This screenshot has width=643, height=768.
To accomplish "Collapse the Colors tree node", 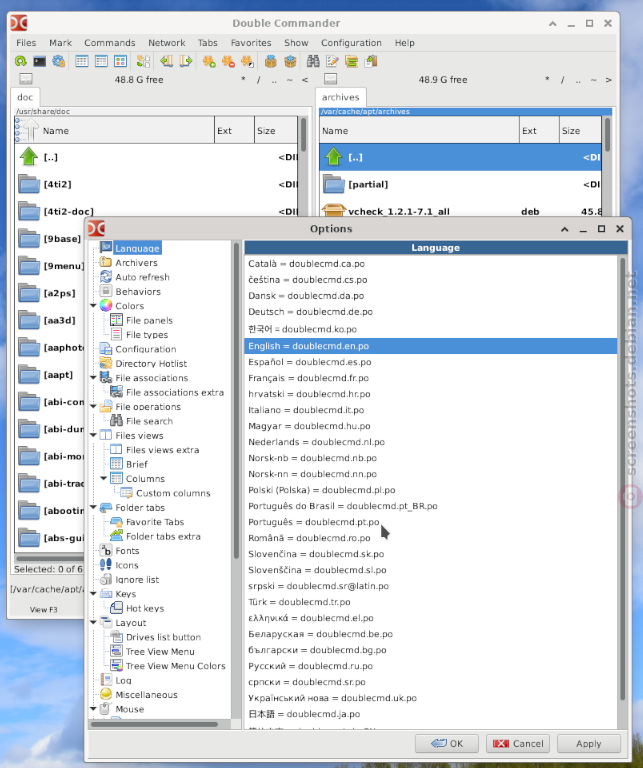I will pos(94,306).
